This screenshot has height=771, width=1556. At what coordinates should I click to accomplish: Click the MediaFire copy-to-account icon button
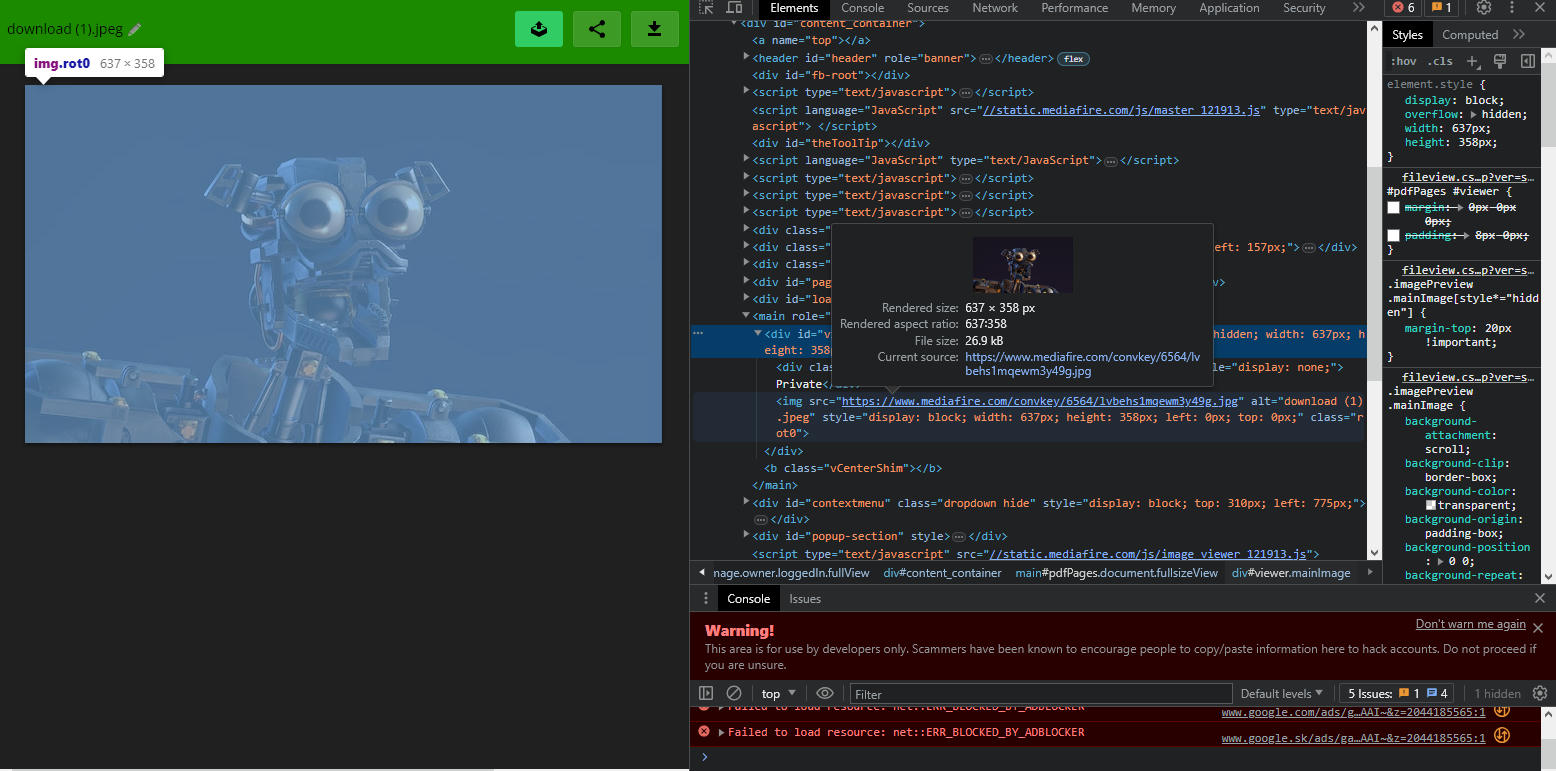(x=539, y=29)
